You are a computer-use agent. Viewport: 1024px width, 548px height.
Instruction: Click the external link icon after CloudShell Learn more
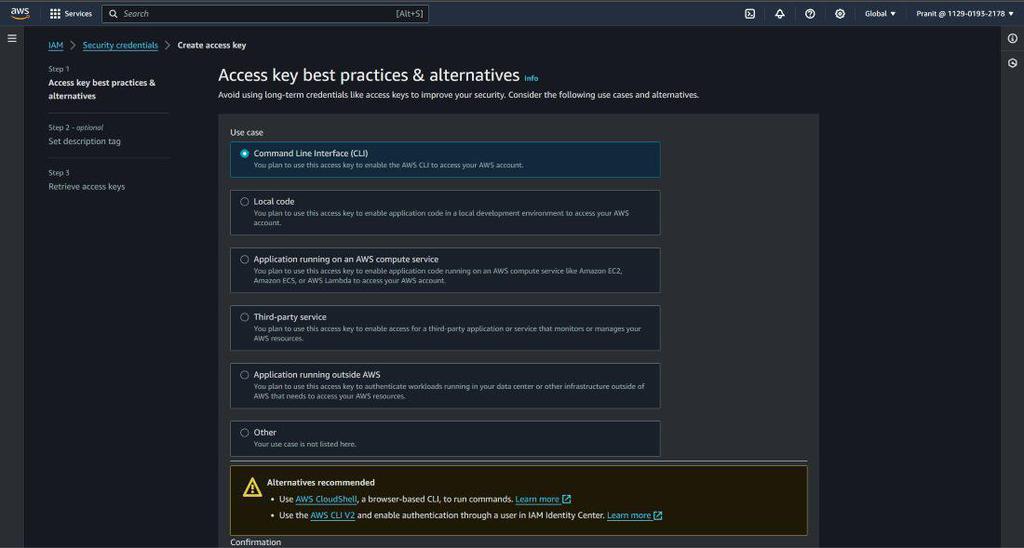coord(566,499)
